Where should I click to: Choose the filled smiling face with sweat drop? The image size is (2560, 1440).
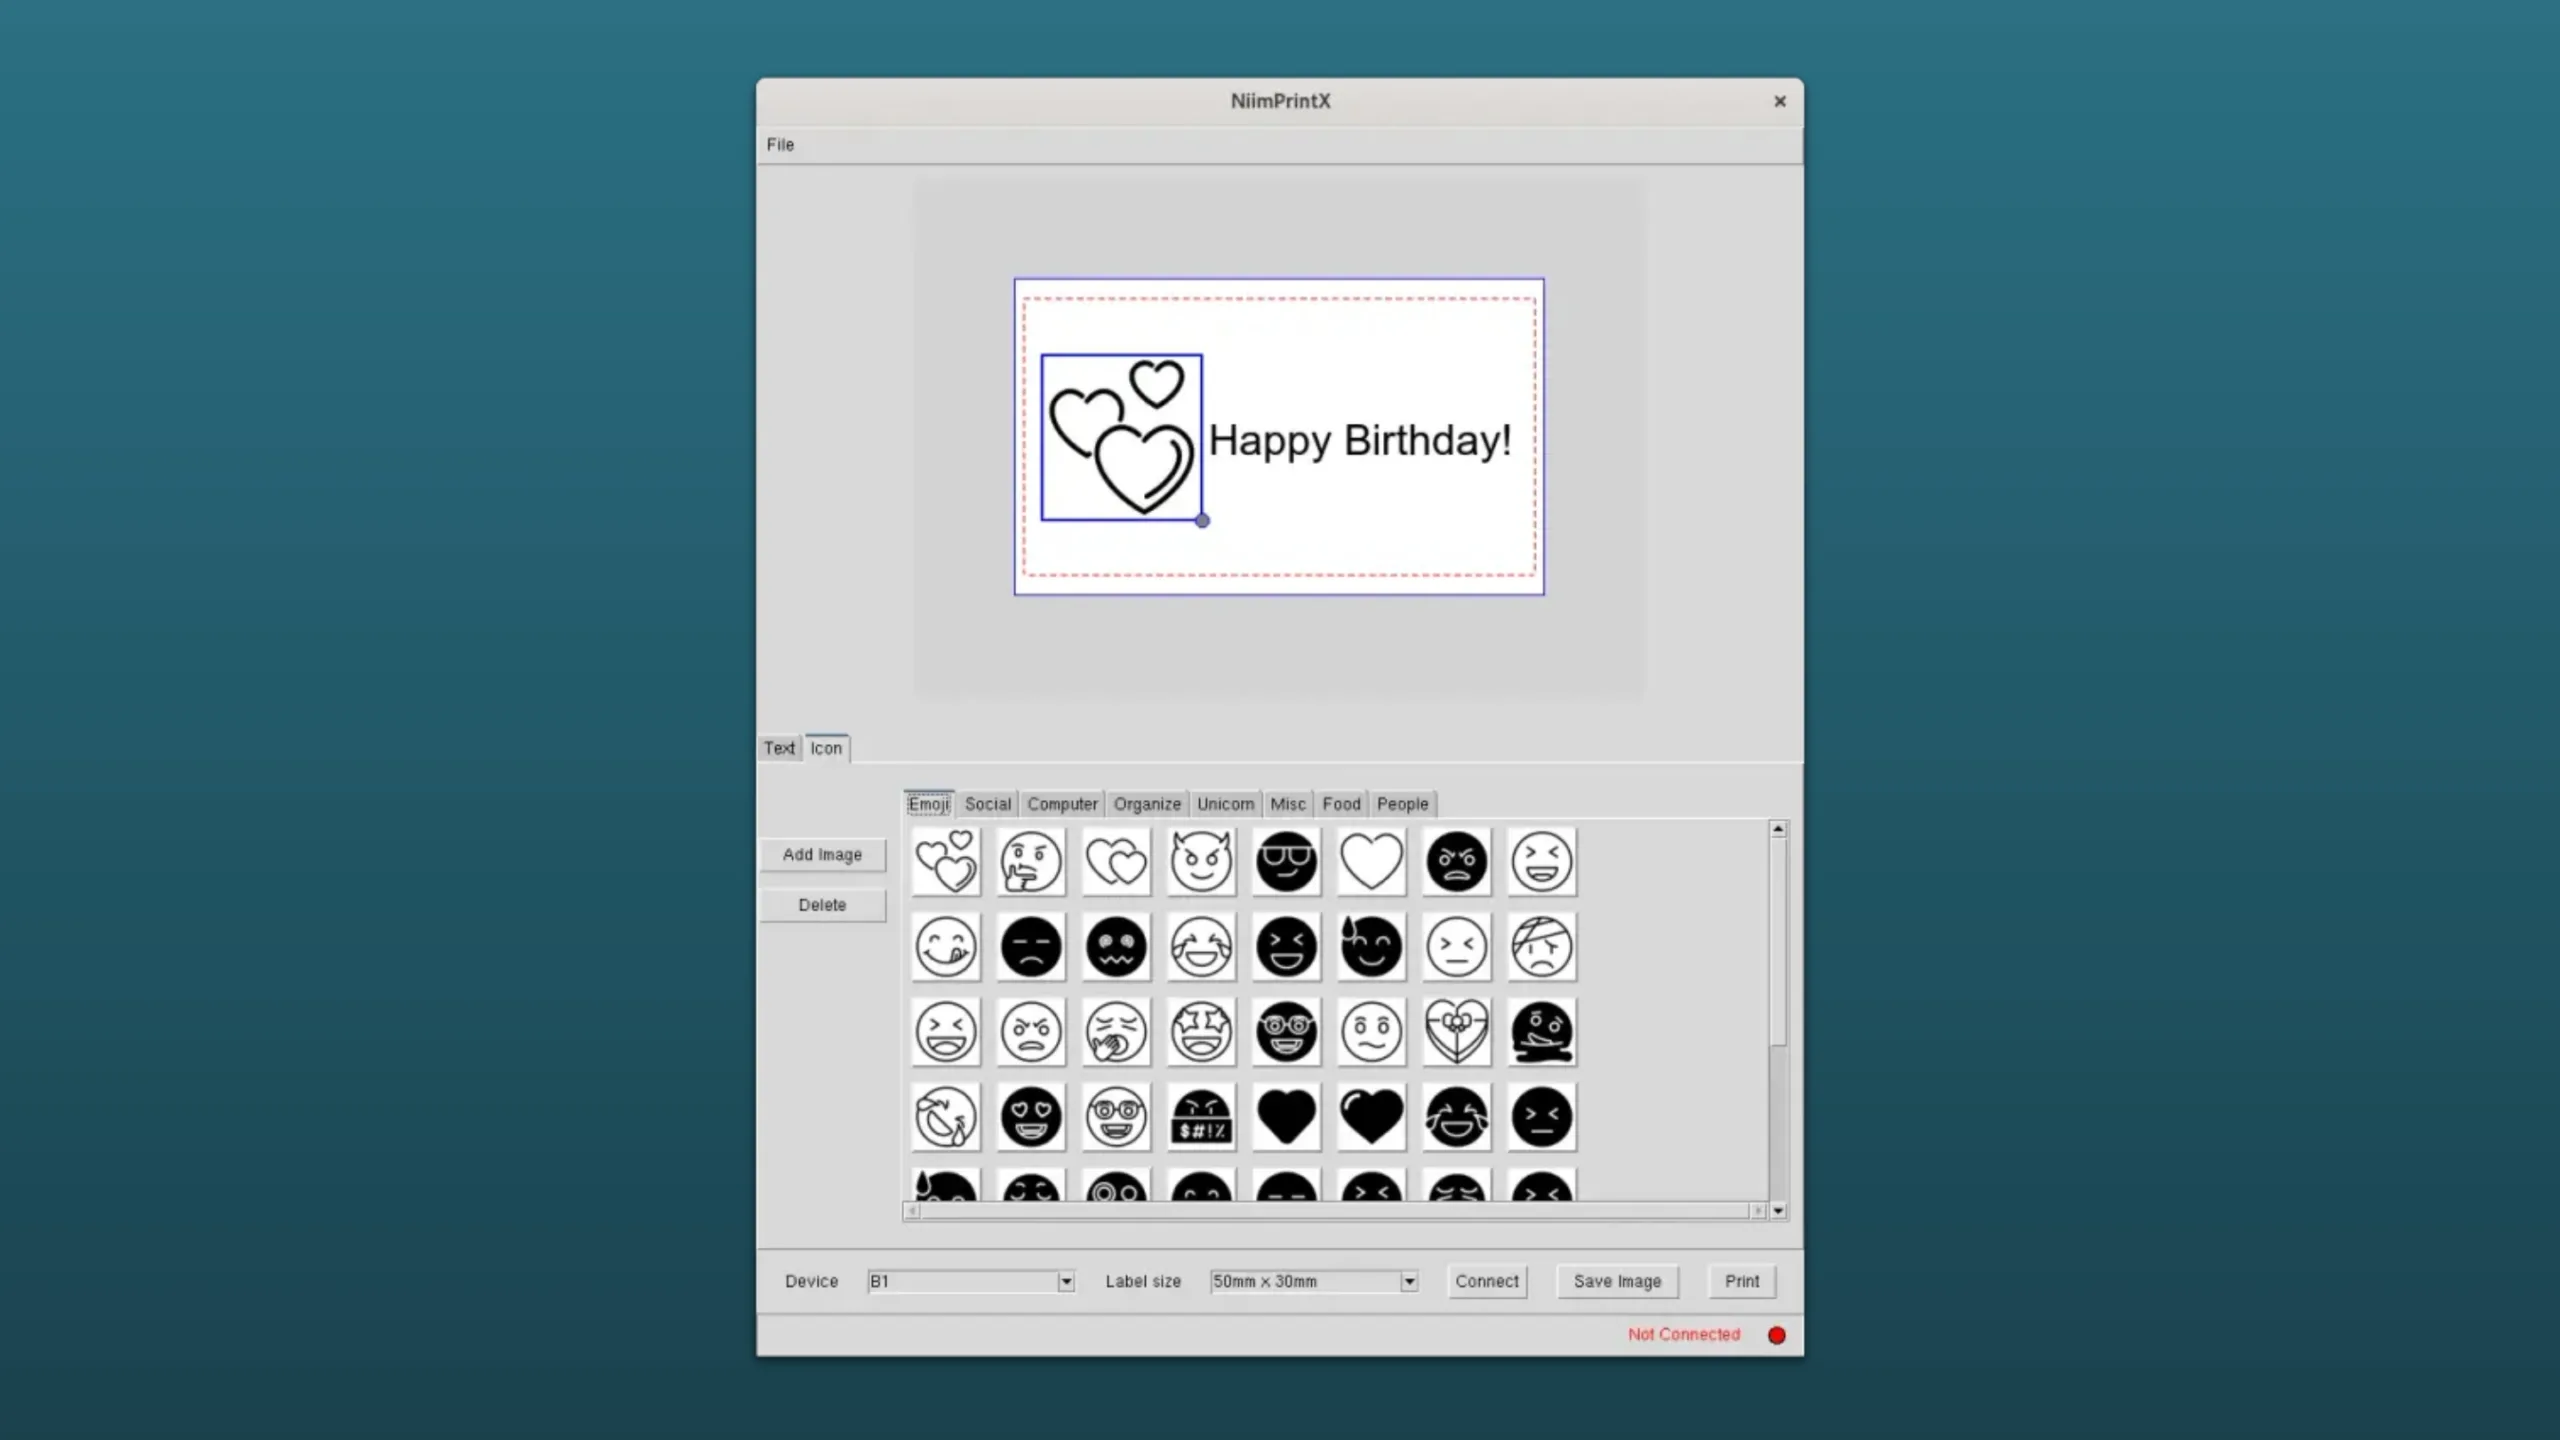(1371, 946)
